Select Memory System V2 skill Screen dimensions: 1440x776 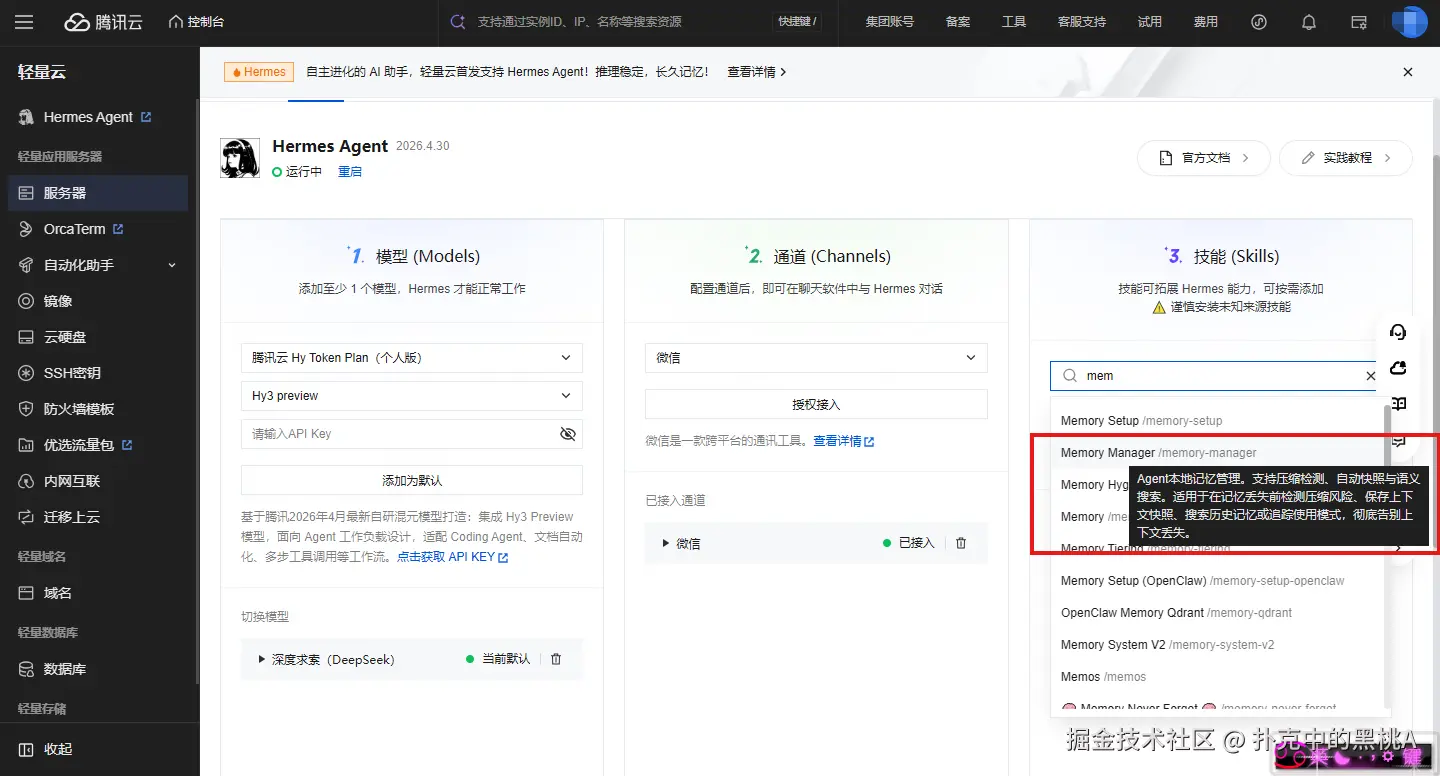coord(1217,645)
